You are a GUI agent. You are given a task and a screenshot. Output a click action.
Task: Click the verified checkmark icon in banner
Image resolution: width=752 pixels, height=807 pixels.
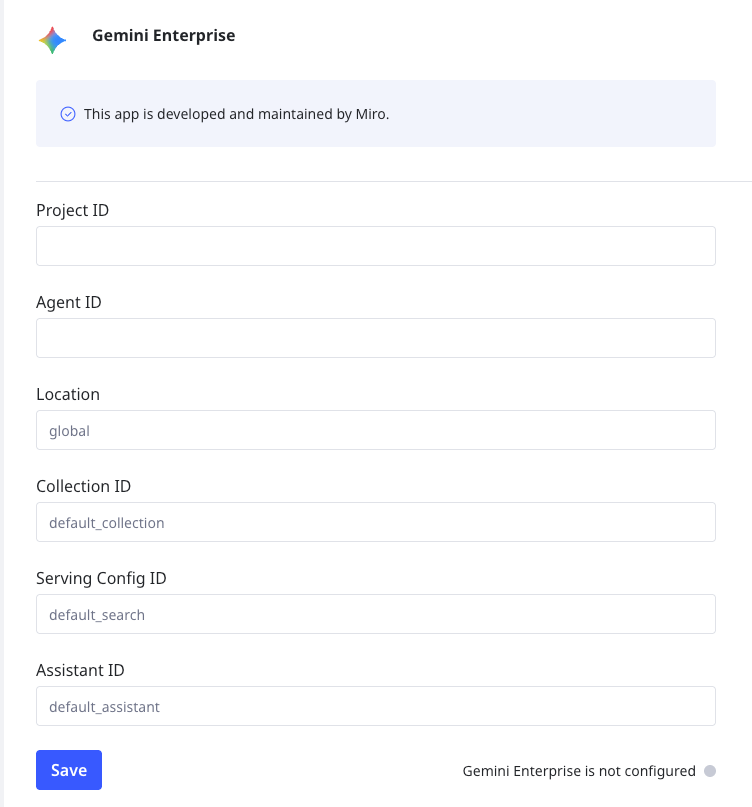coord(68,114)
